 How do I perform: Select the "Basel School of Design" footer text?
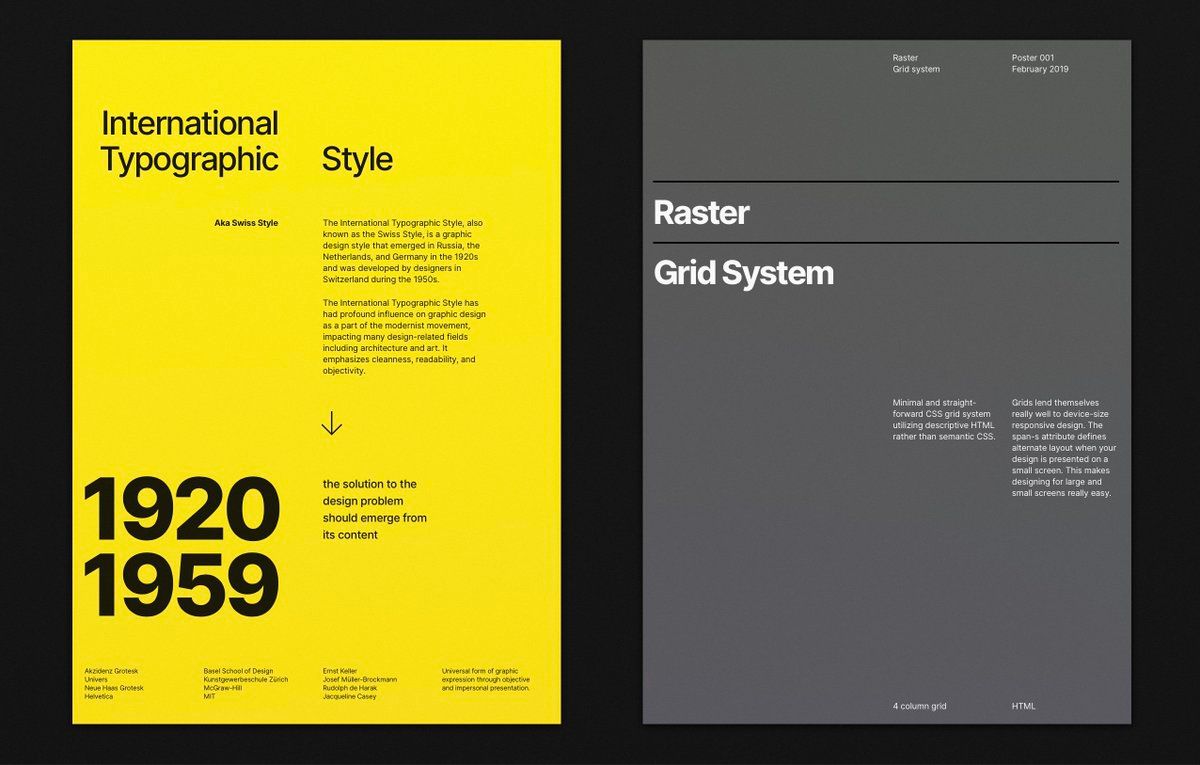tap(238, 671)
